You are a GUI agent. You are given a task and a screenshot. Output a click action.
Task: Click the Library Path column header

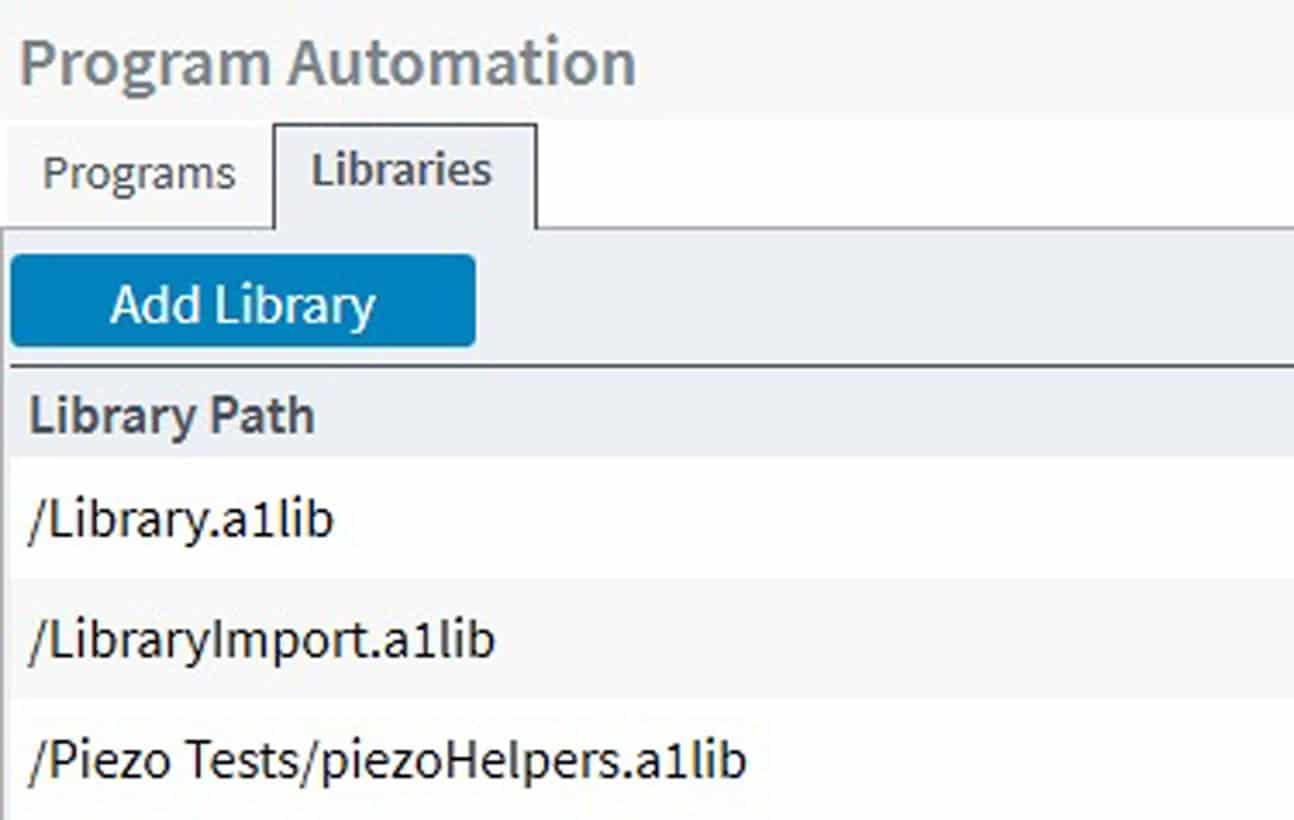pyautogui.click(x=172, y=416)
